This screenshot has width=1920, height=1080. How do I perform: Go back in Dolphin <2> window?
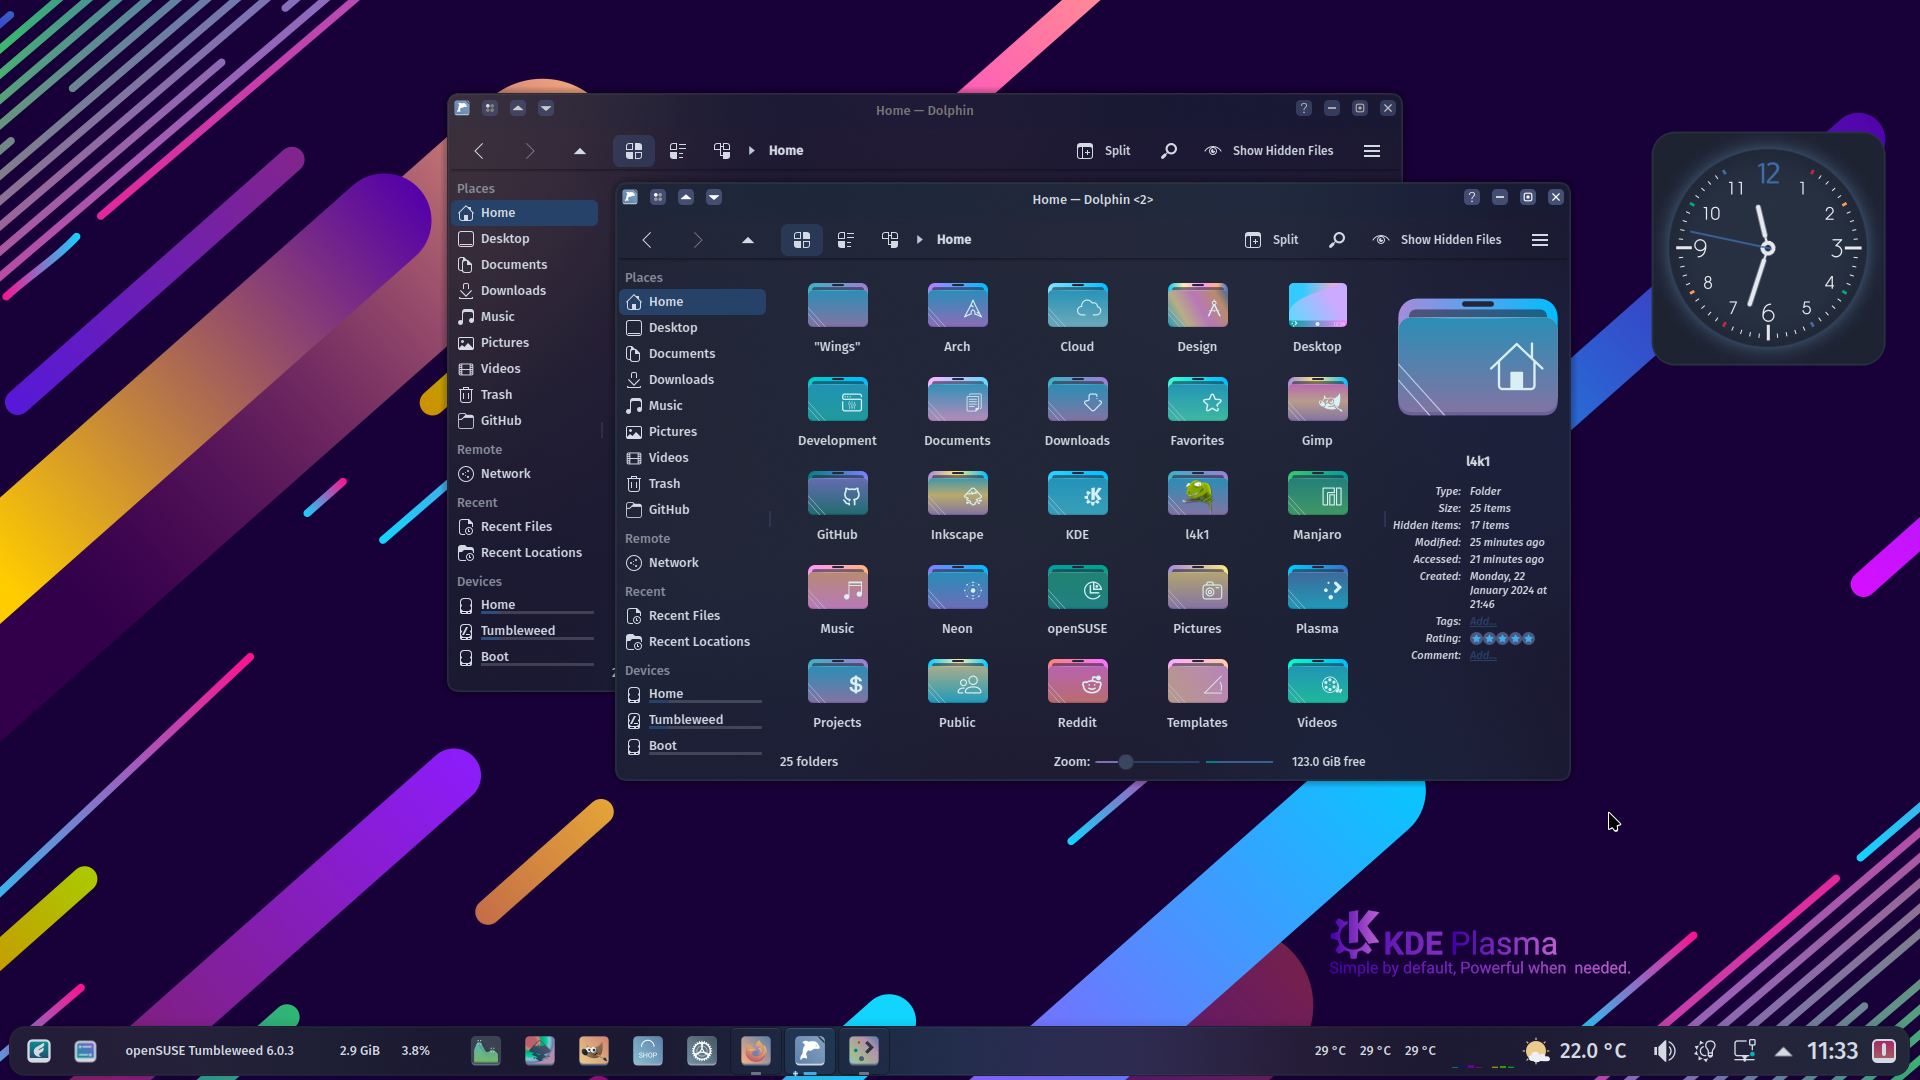(647, 240)
